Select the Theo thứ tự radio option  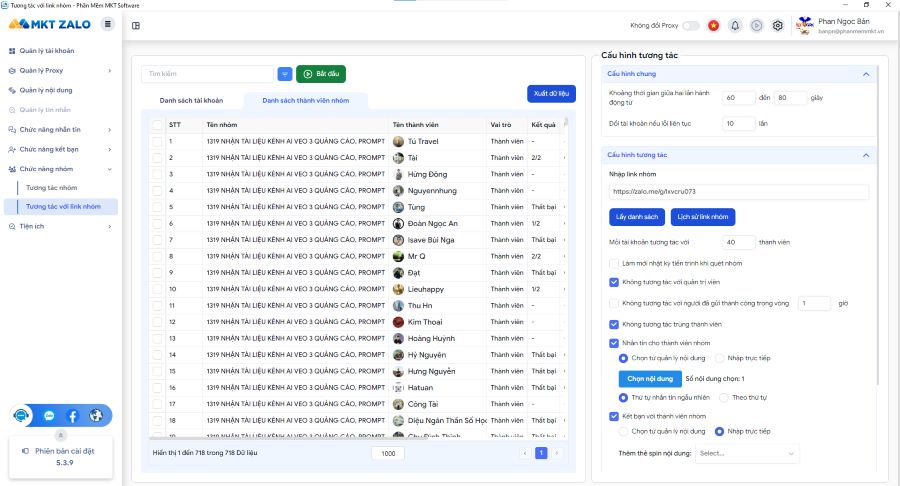724,397
